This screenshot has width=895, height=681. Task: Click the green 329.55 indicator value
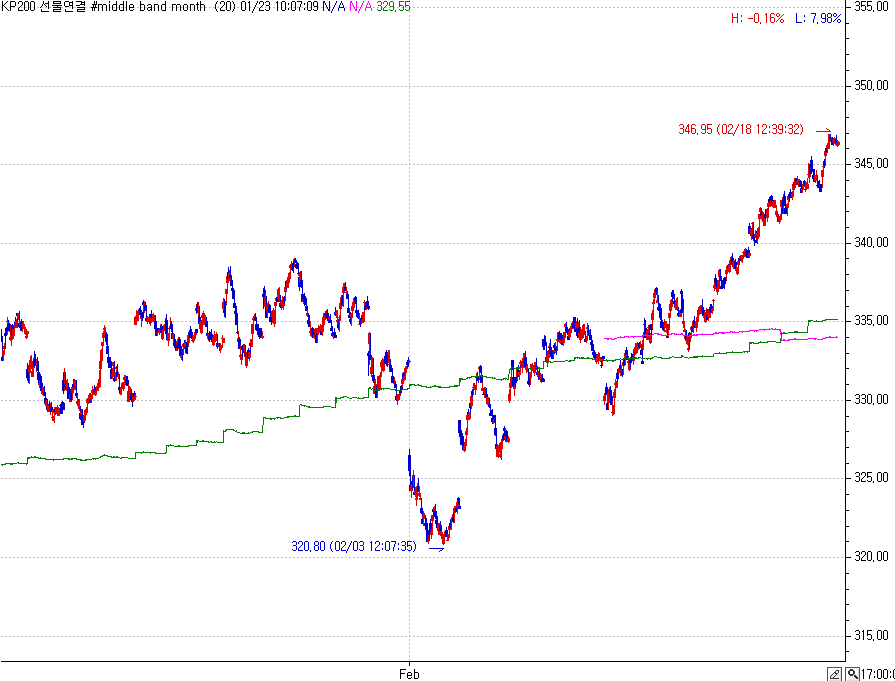pyautogui.click(x=393, y=7)
